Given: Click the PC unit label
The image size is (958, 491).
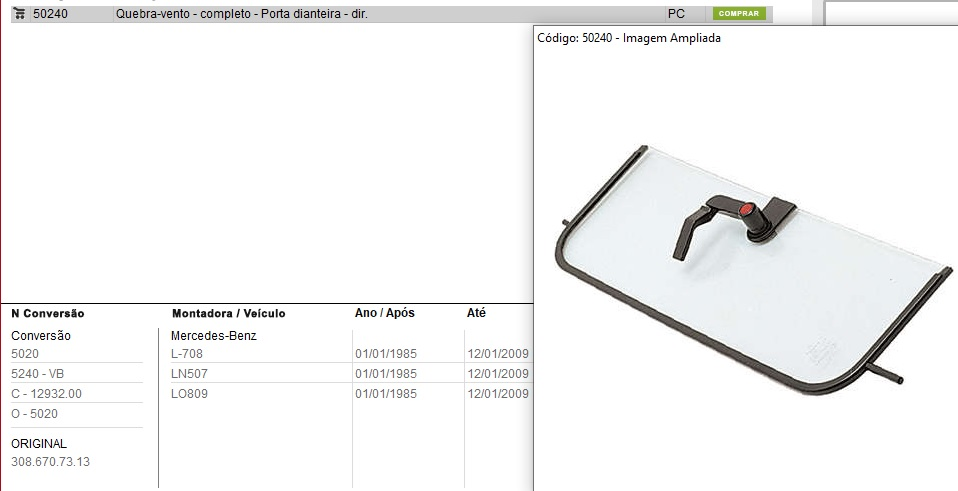Looking at the screenshot, I should coord(676,14).
